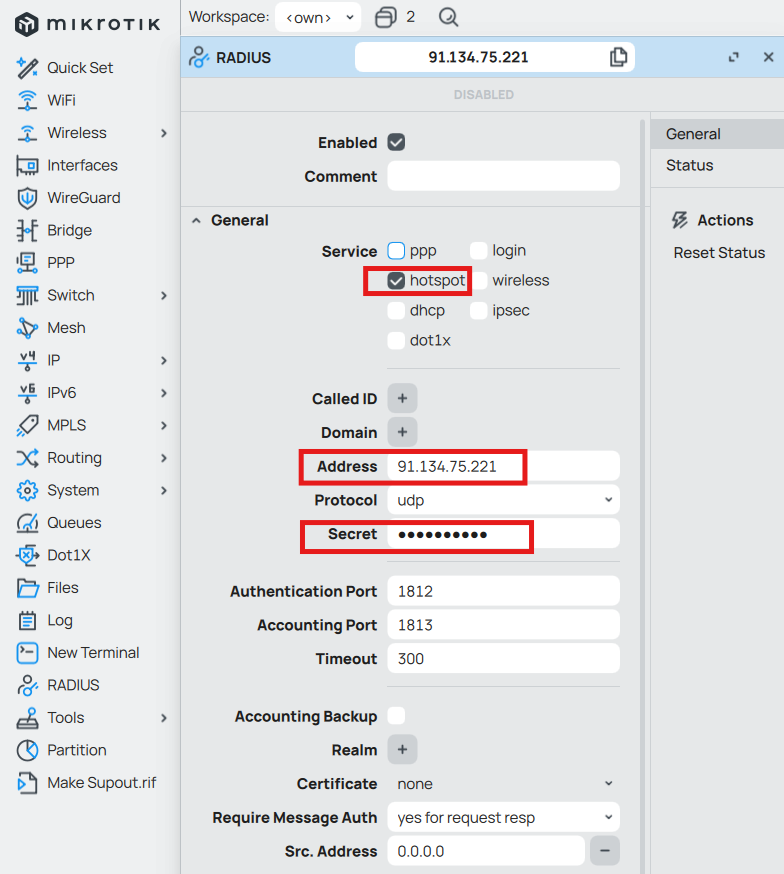The height and width of the screenshot is (874, 784).
Task: Copy the 91.134.75.221 title value
Action: pyautogui.click(x=618, y=57)
